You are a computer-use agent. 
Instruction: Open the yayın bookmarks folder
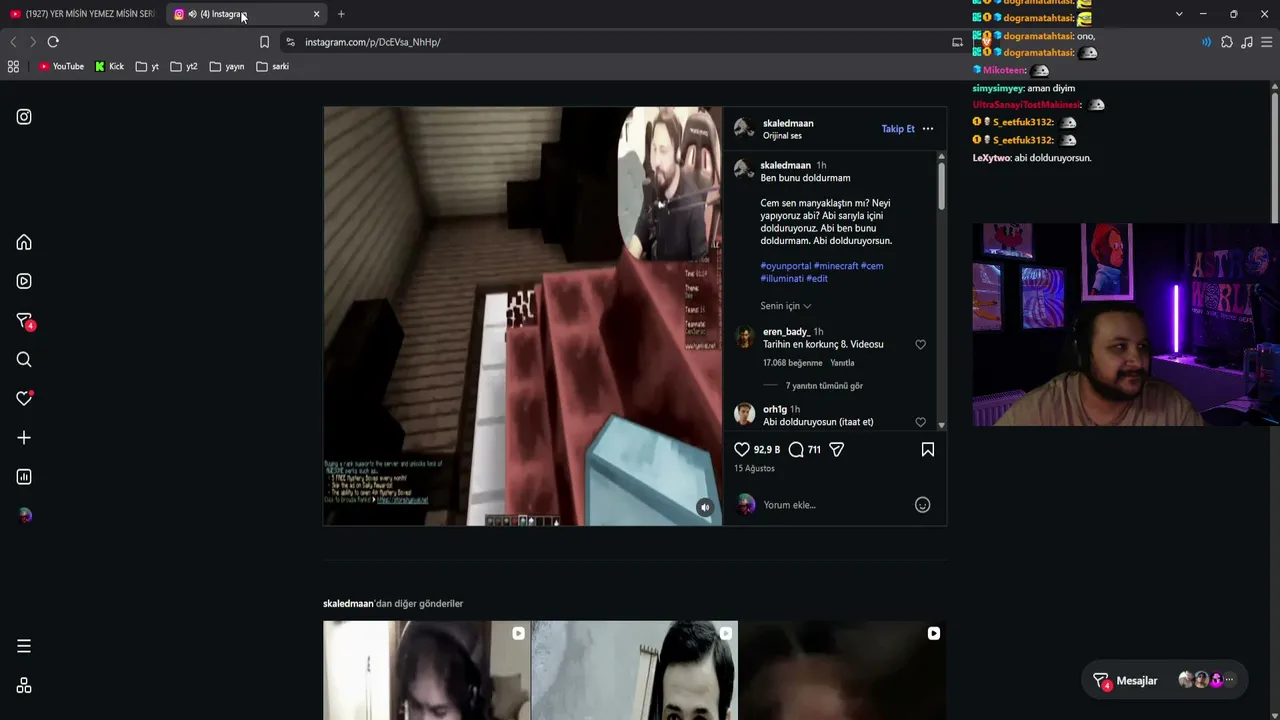227,67
